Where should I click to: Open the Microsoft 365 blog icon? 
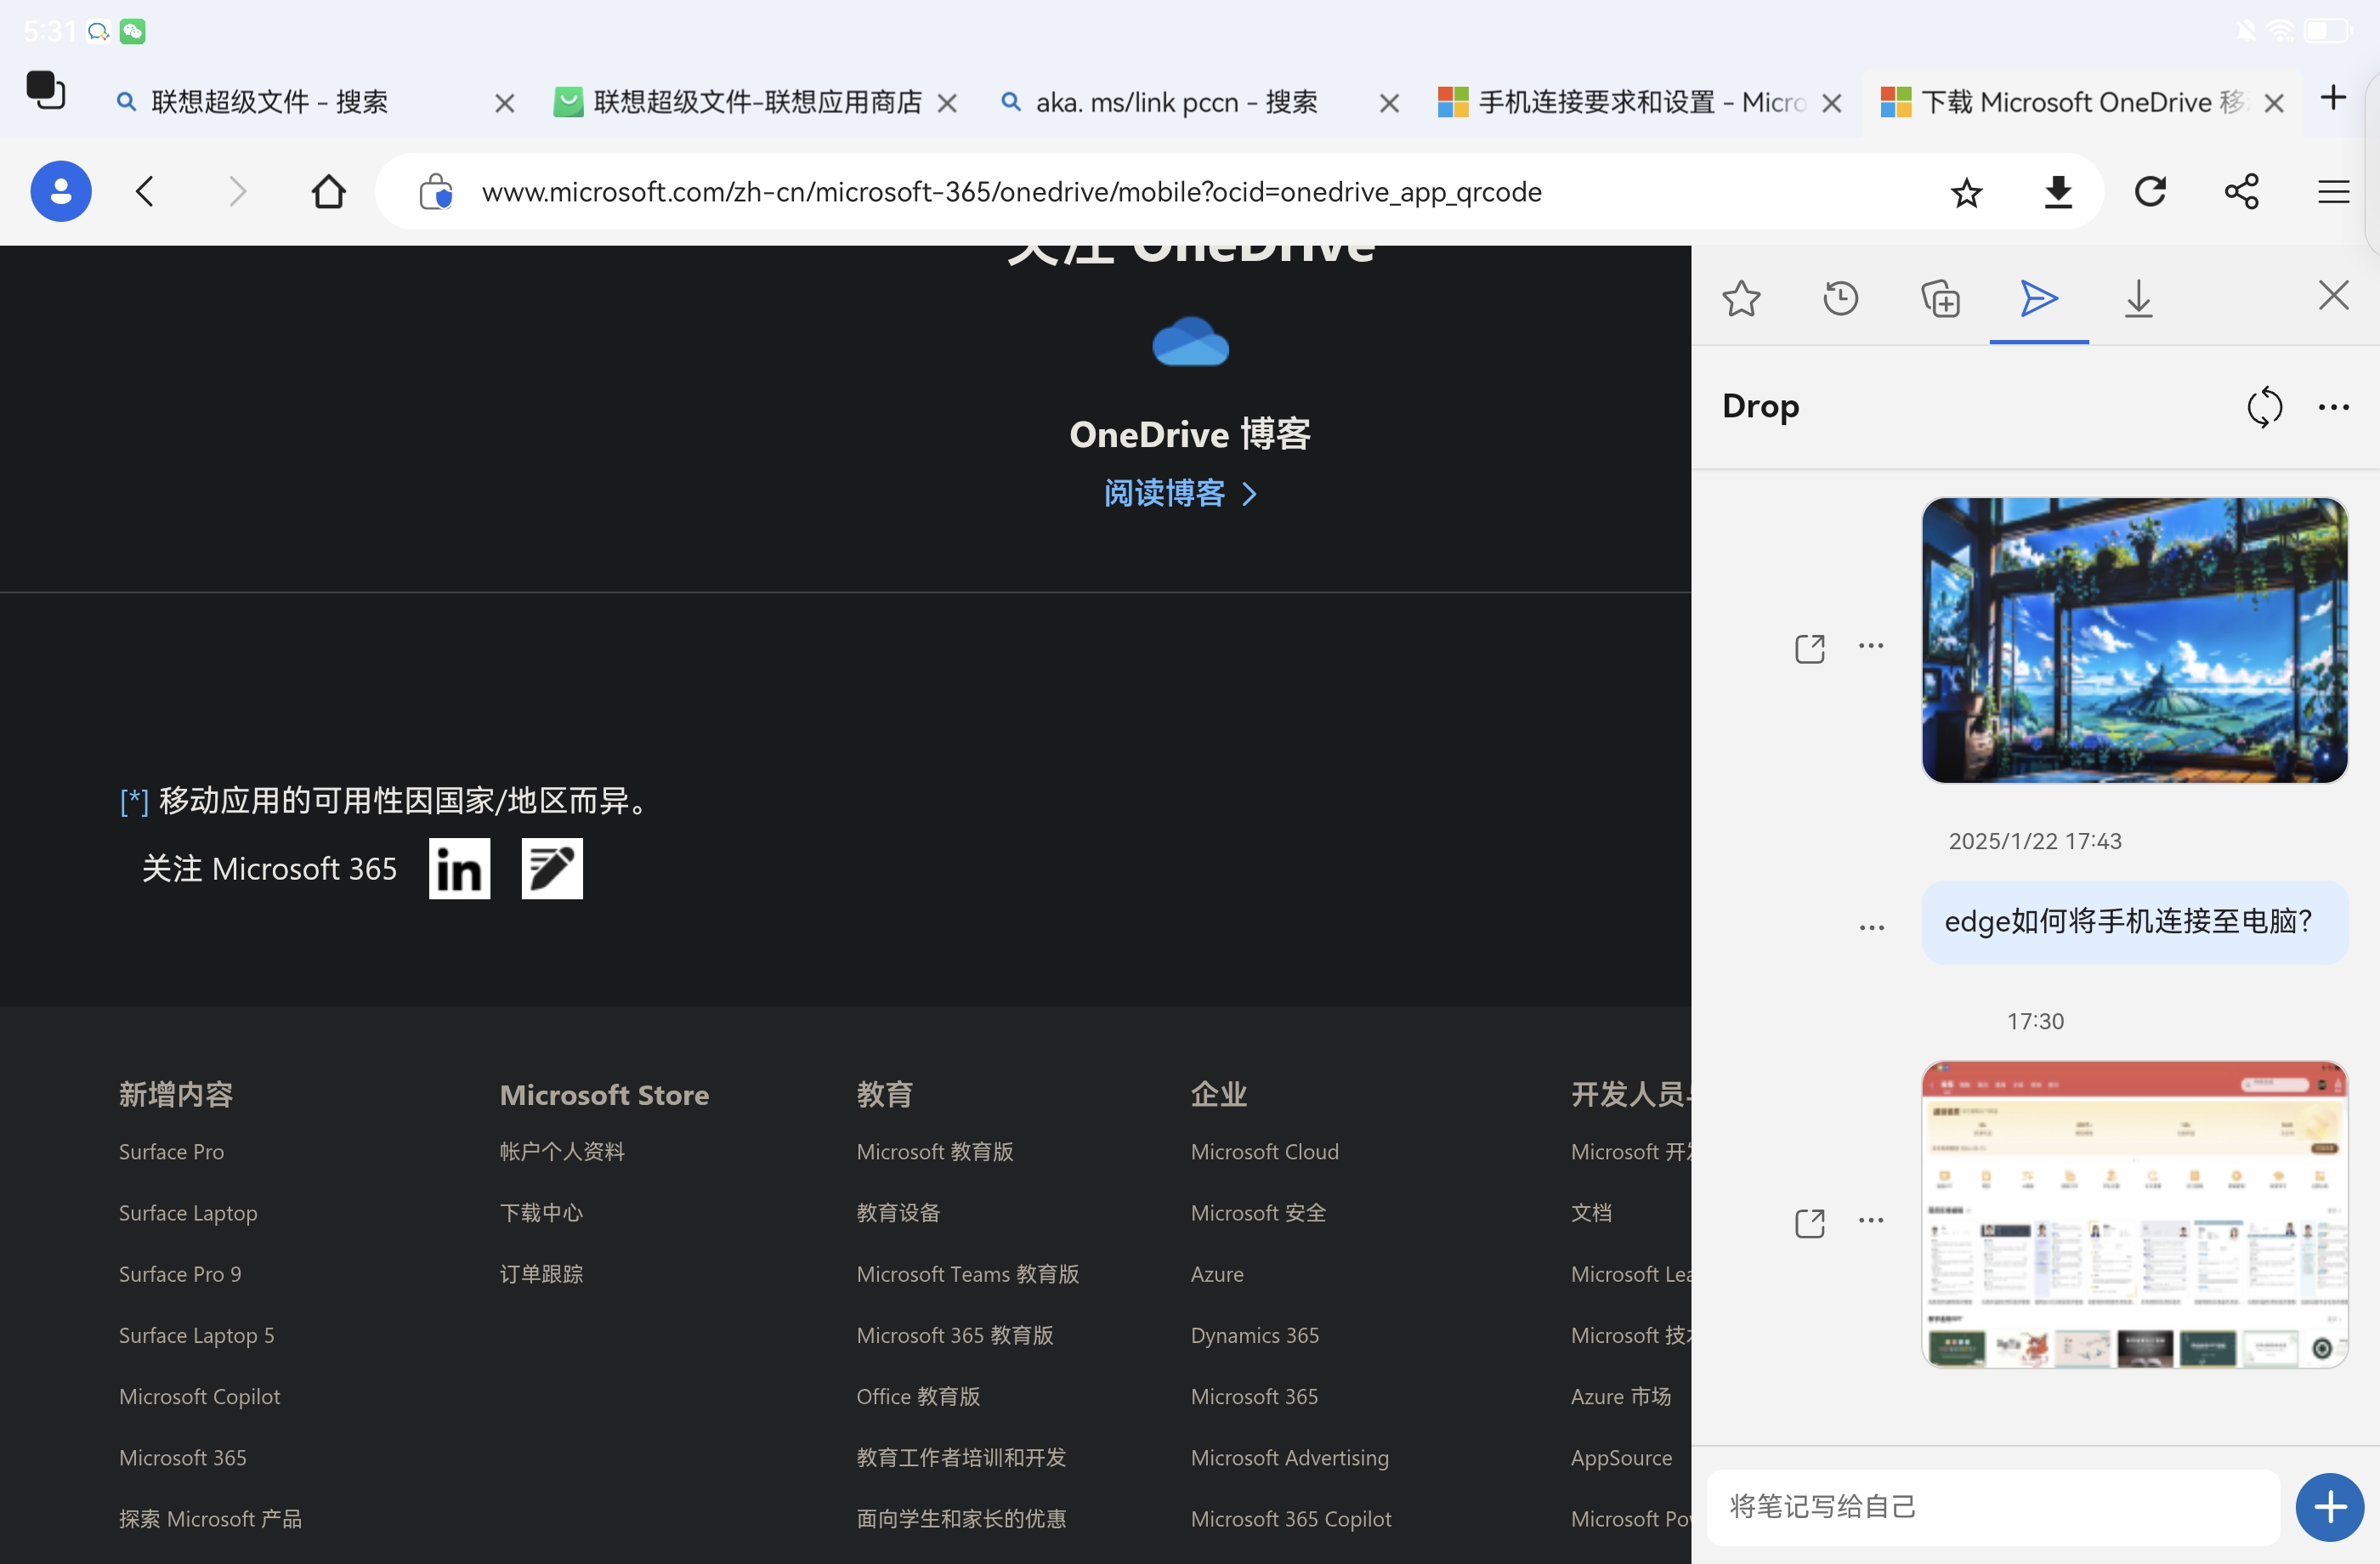(x=552, y=868)
